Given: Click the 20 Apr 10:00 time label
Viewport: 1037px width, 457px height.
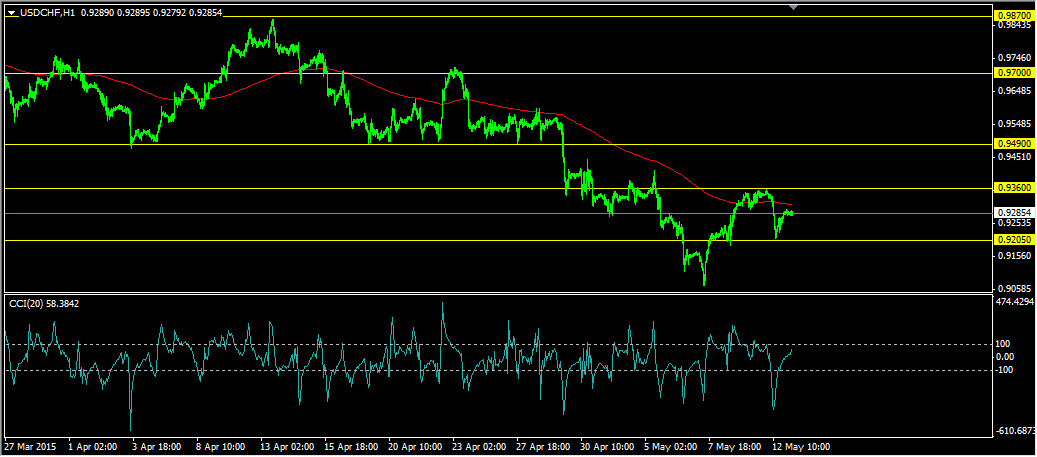Looking at the screenshot, I should coord(417,446).
